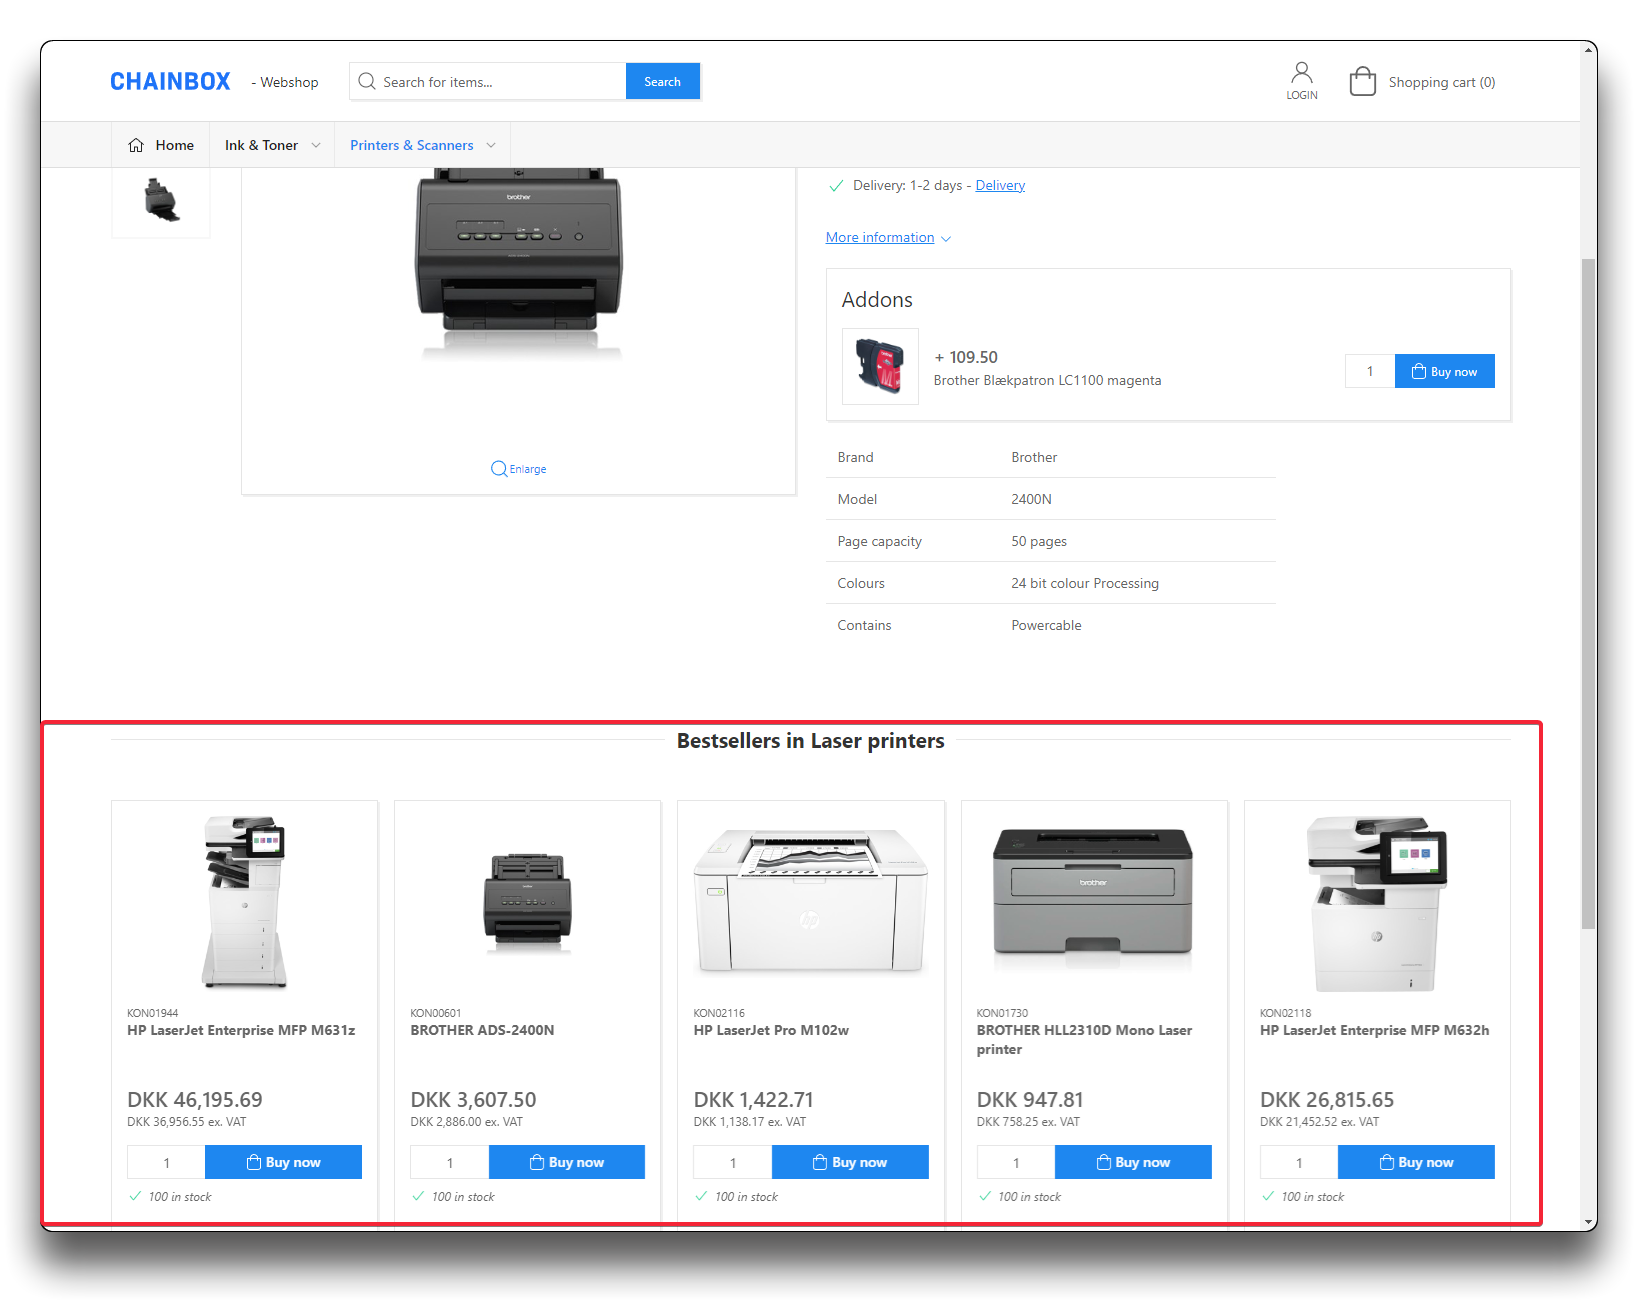This screenshot has width=1638, height=1304.
Task: Select price DKK 947.81
Action: [1030, 1099]
